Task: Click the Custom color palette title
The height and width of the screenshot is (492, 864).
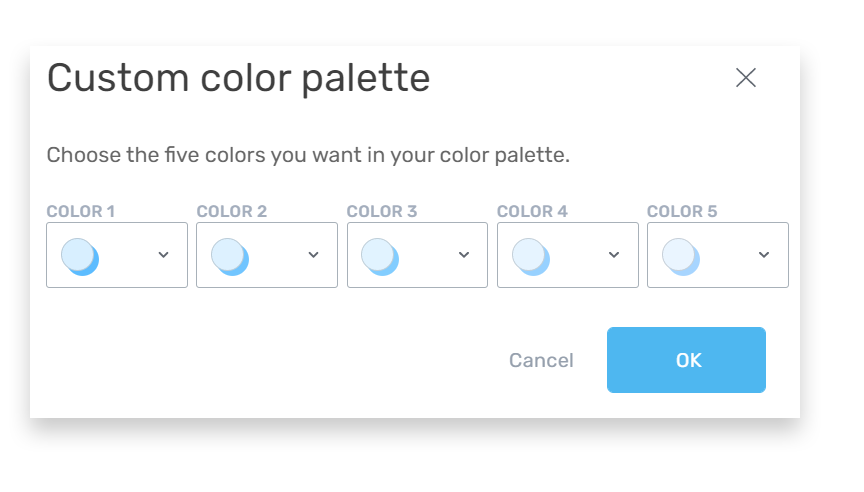Action: click(238, 78)
